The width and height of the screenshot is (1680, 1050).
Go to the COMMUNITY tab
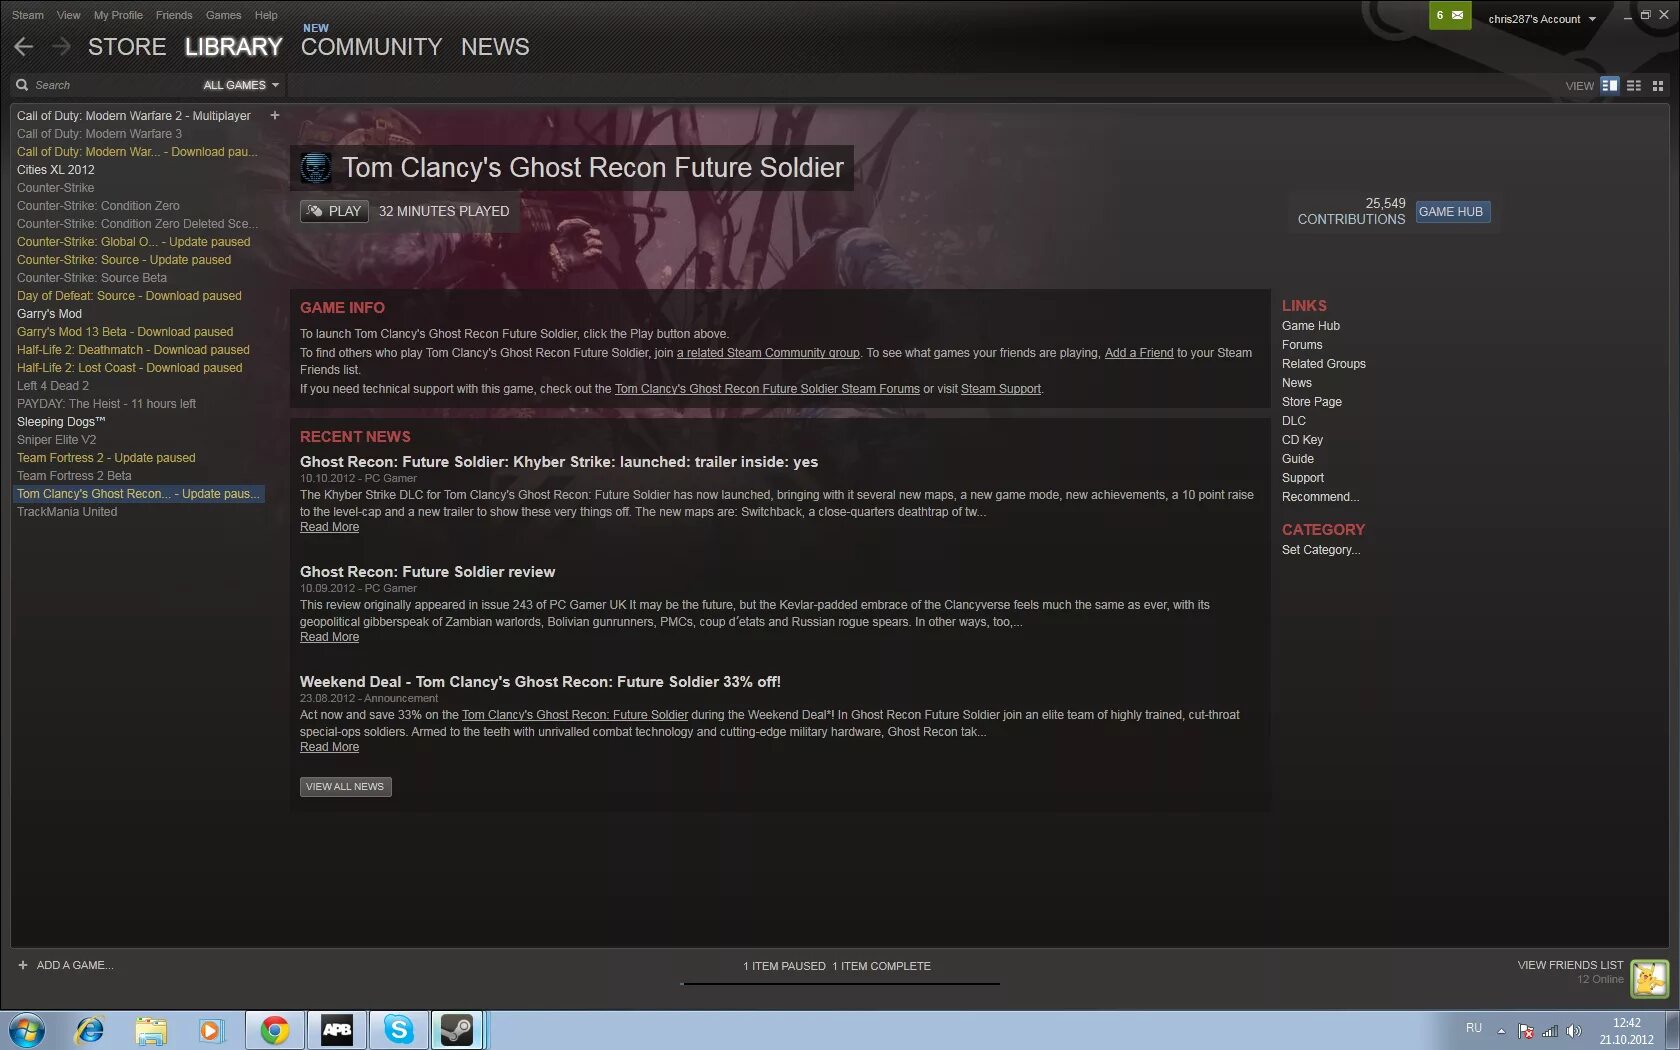[371, 47]
